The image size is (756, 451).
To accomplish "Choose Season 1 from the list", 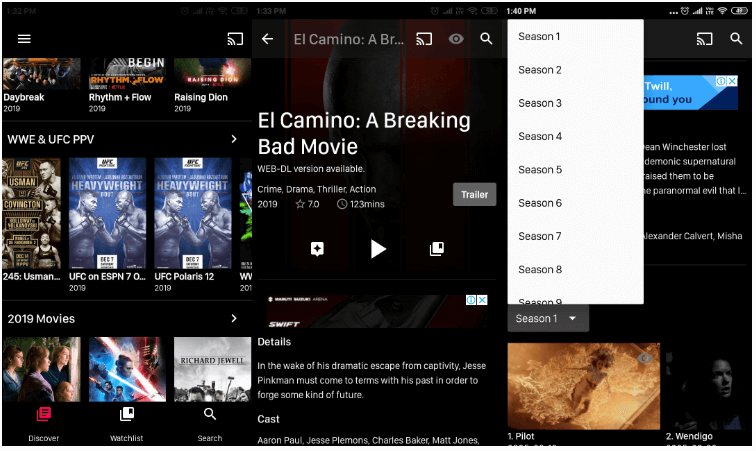I will (575, 37).
